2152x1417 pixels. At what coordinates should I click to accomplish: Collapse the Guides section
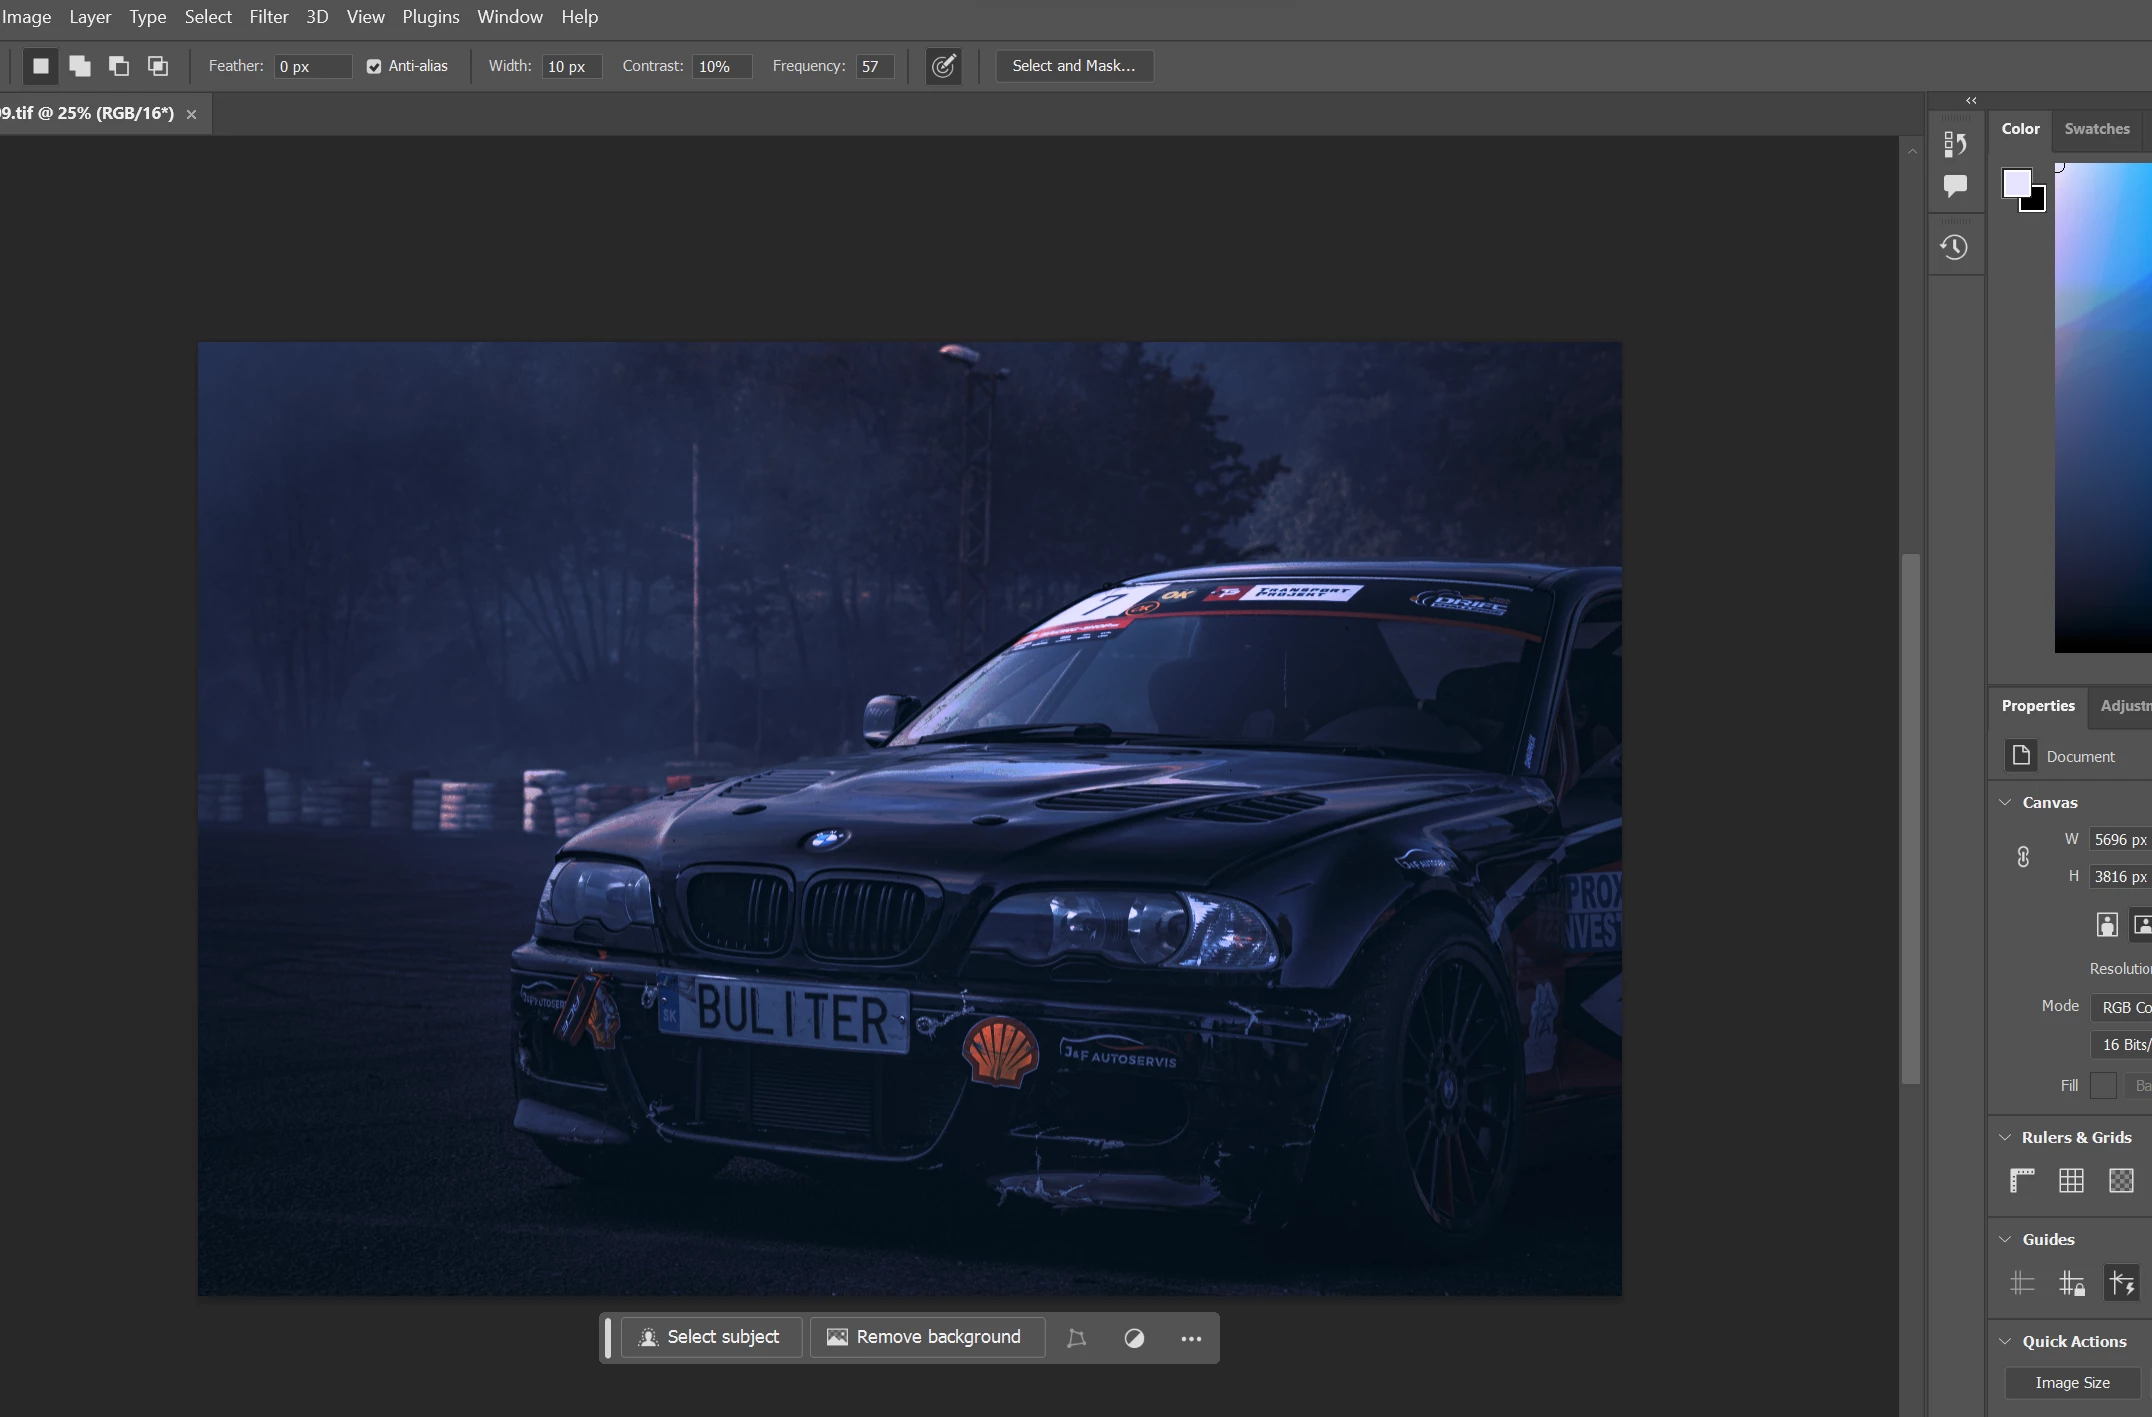2005,1239
